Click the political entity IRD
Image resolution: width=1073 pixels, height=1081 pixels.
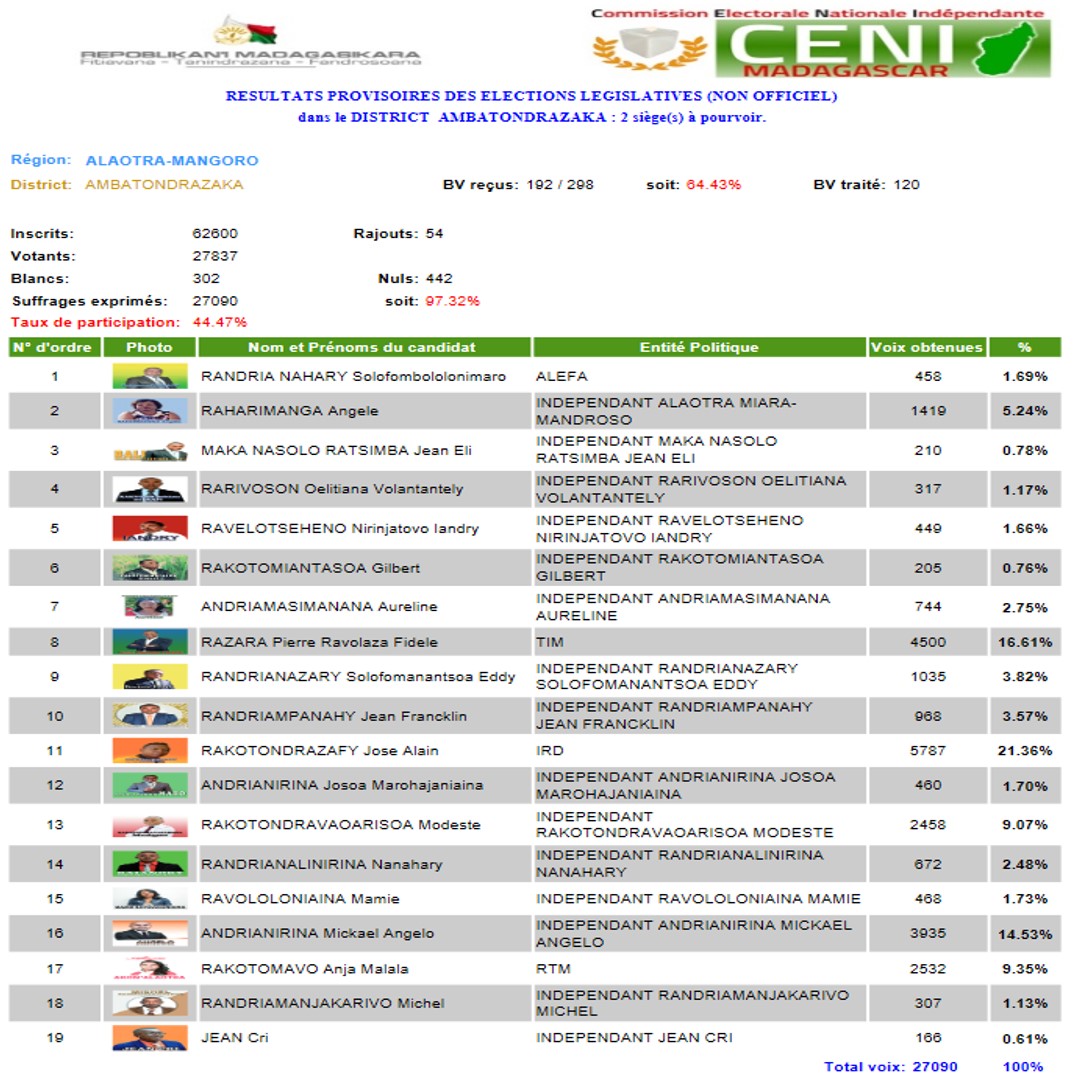coord(550,750)
